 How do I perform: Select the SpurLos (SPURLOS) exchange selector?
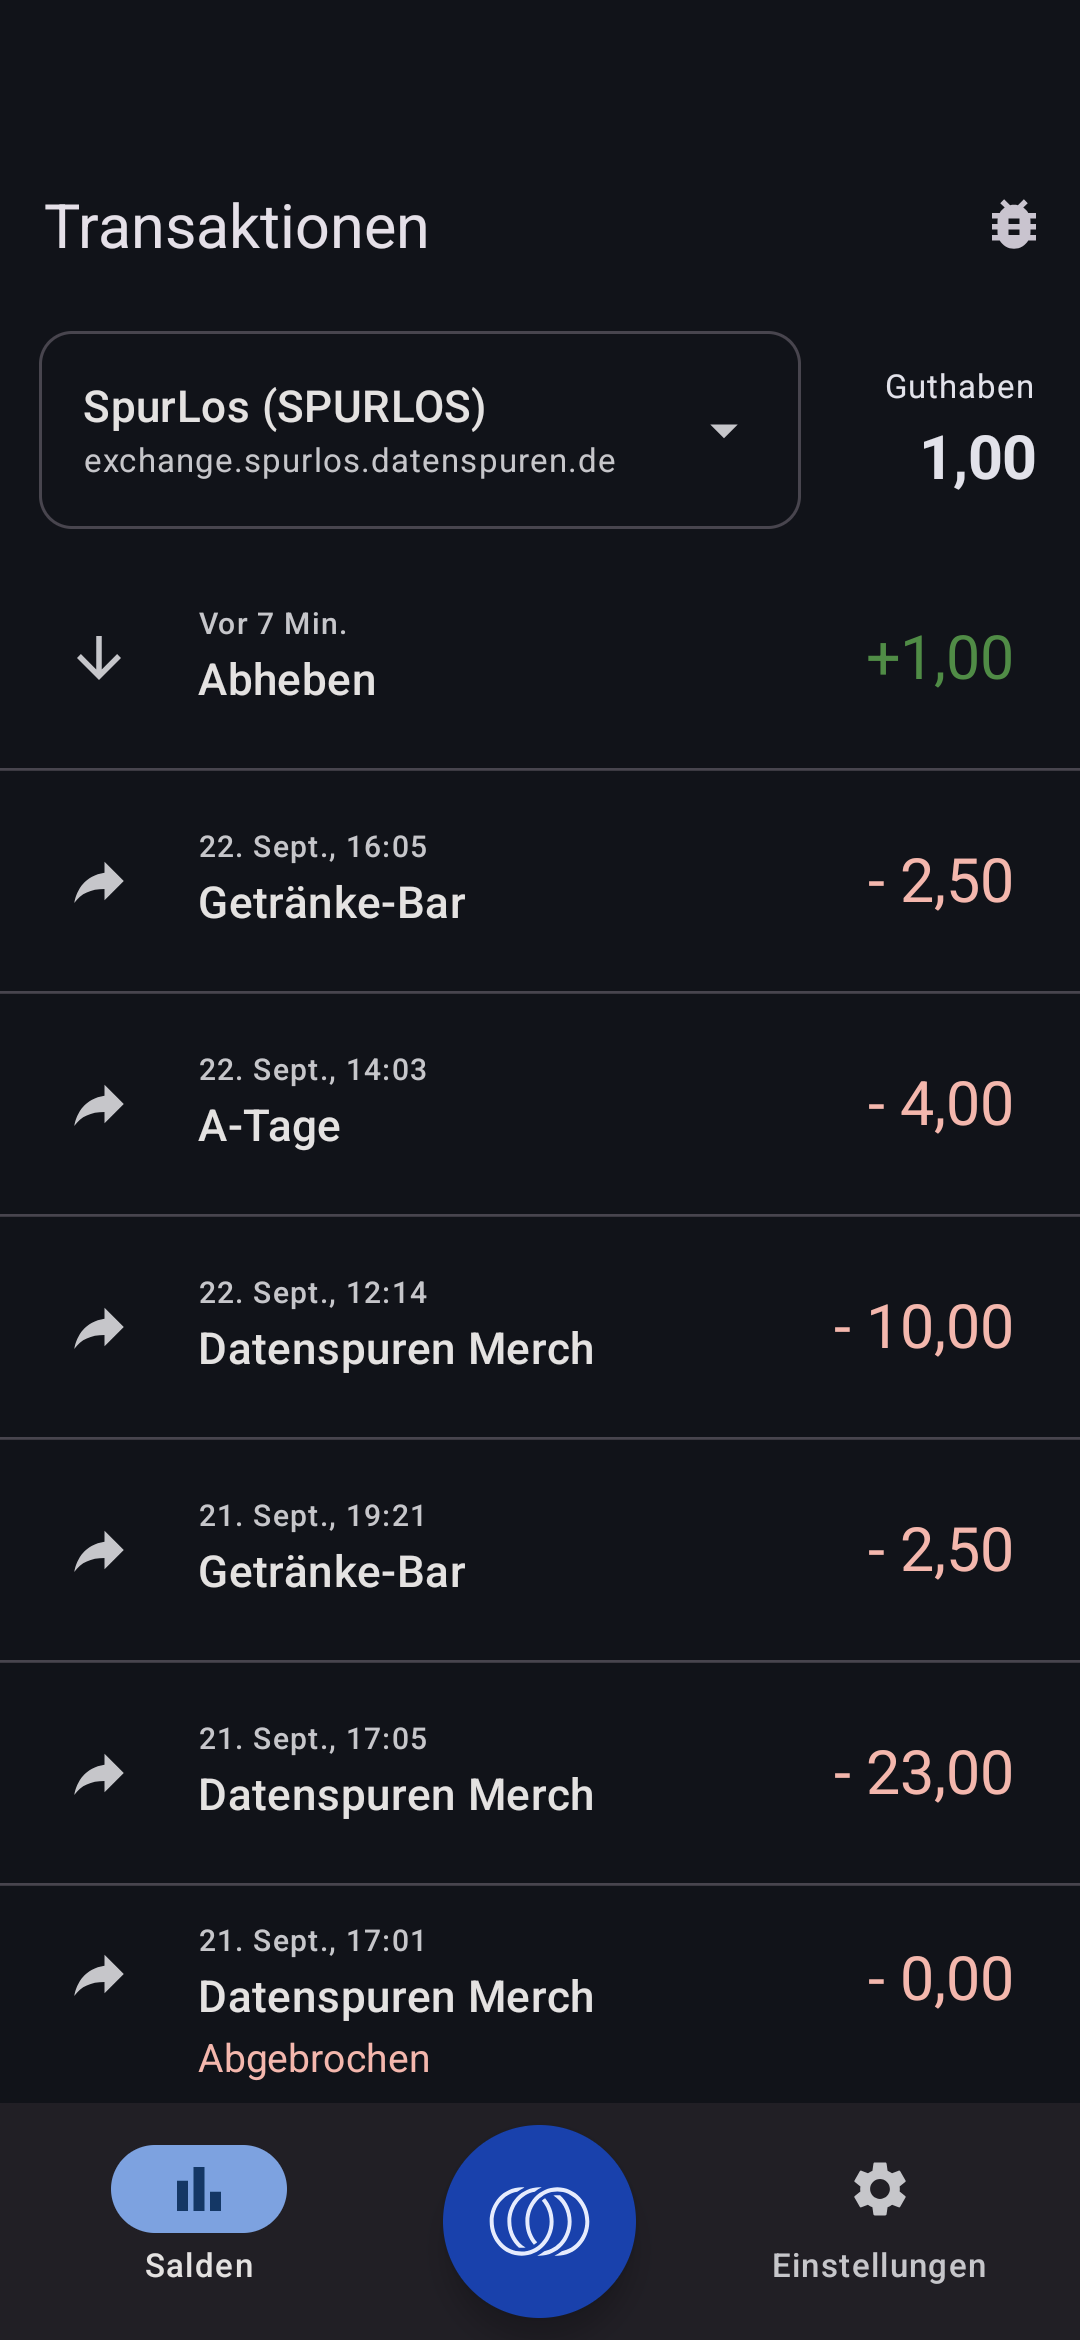pyautogui.click(x=380, y=430)
